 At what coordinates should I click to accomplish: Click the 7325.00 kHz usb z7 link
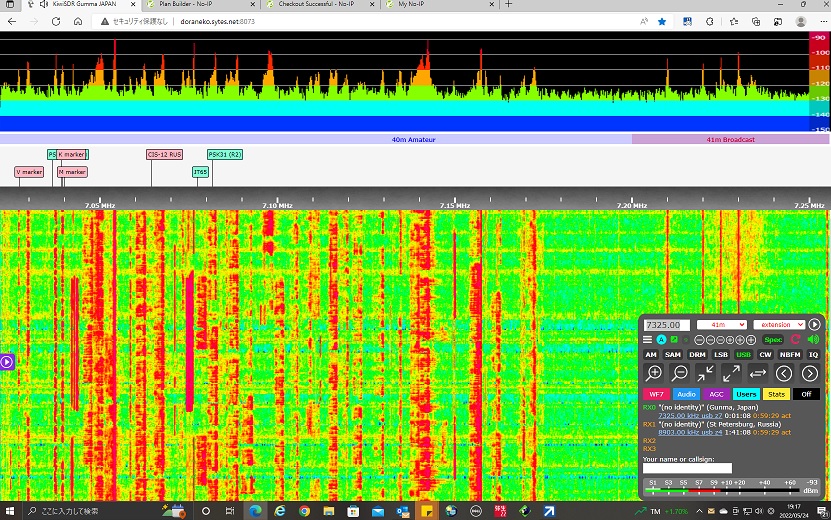(x=690, y=415)
